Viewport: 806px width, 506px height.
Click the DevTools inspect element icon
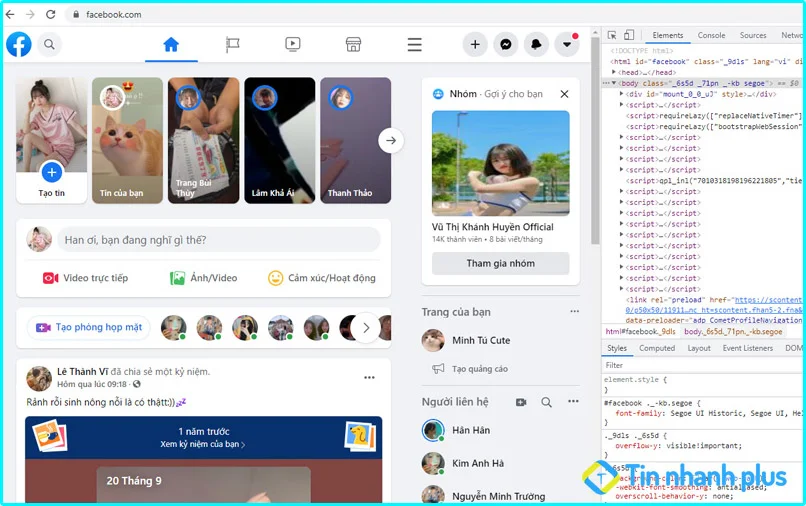[x=612, y=35]
